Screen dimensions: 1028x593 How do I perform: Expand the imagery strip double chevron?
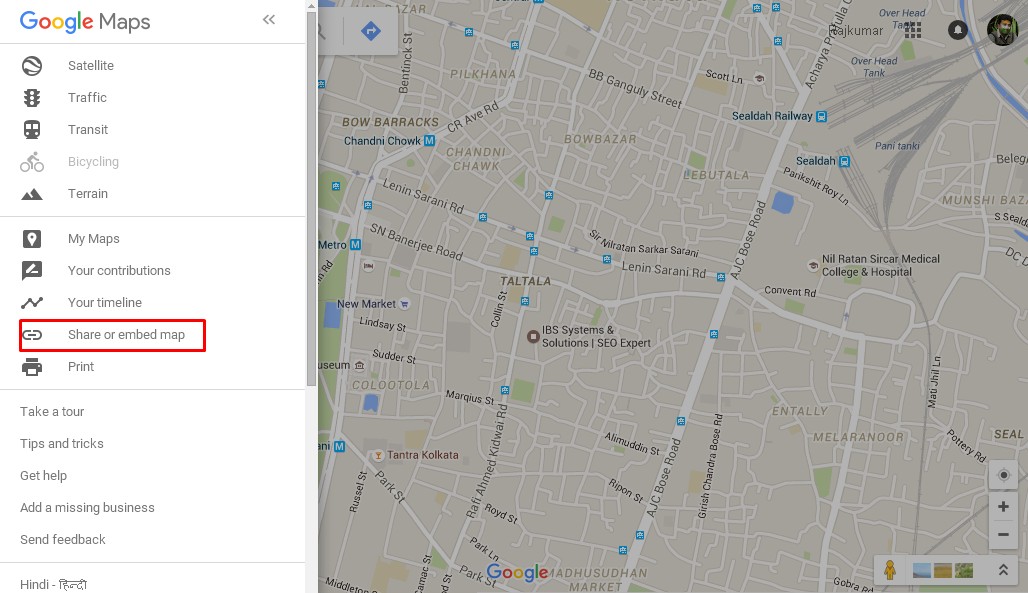click(x=1003, y=569)
